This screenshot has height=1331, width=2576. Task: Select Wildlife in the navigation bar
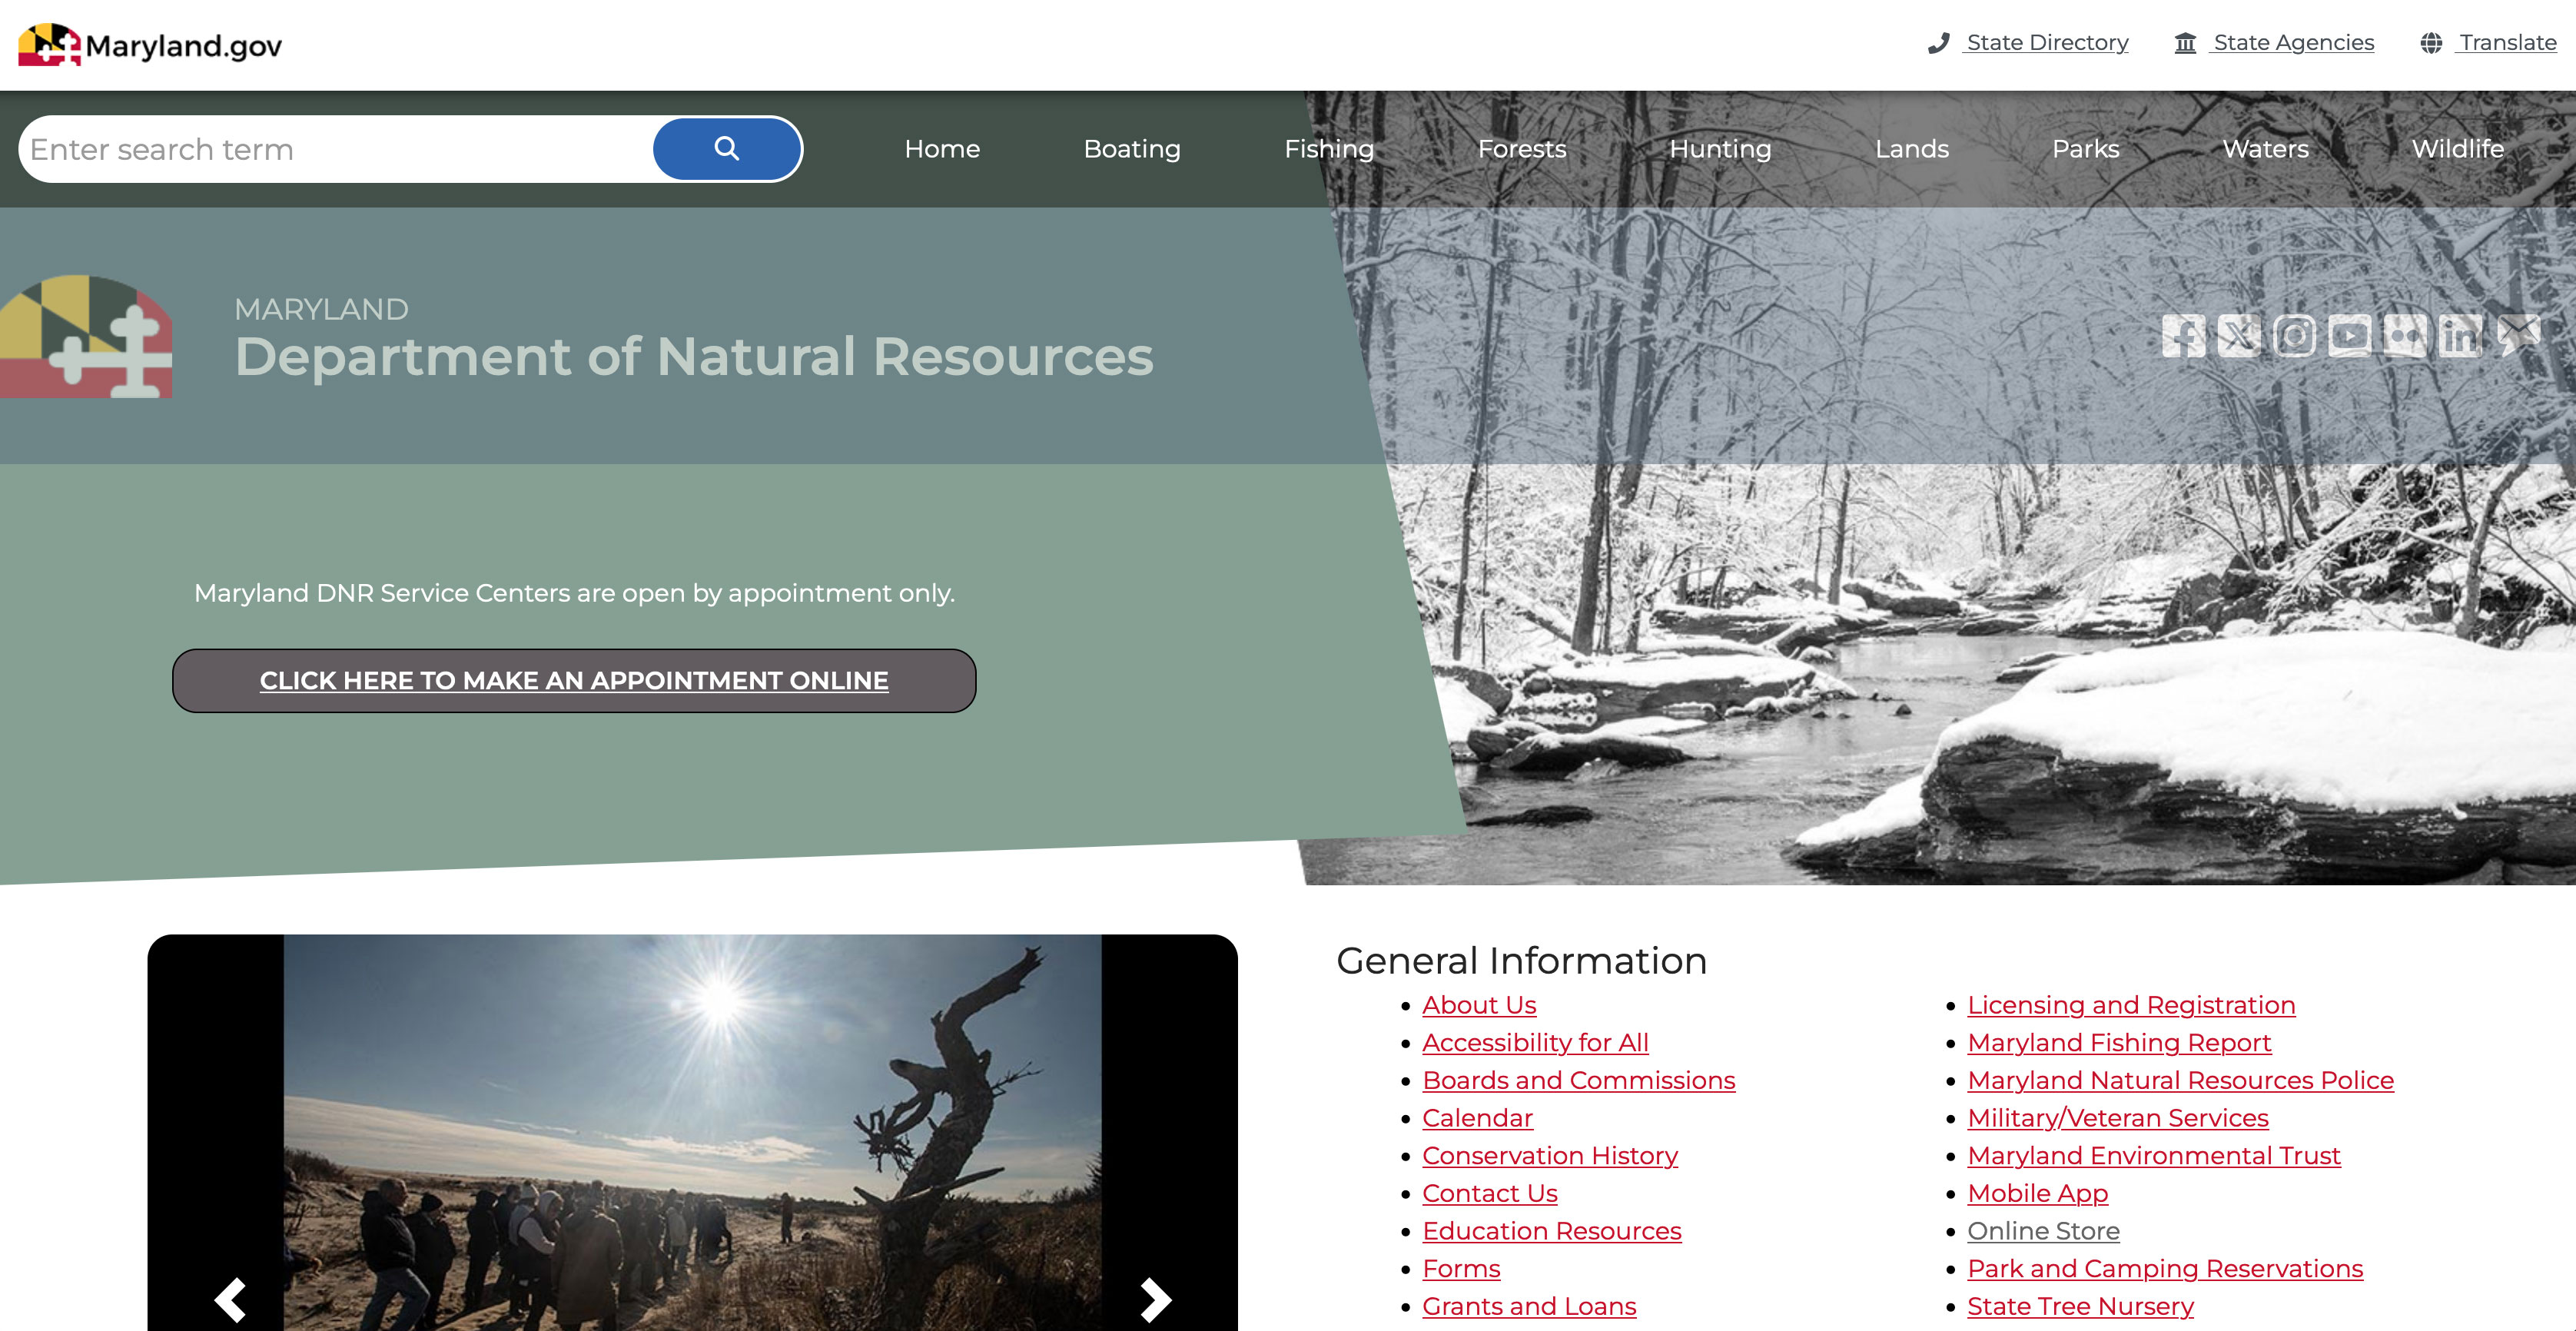tap(2457, 149)
